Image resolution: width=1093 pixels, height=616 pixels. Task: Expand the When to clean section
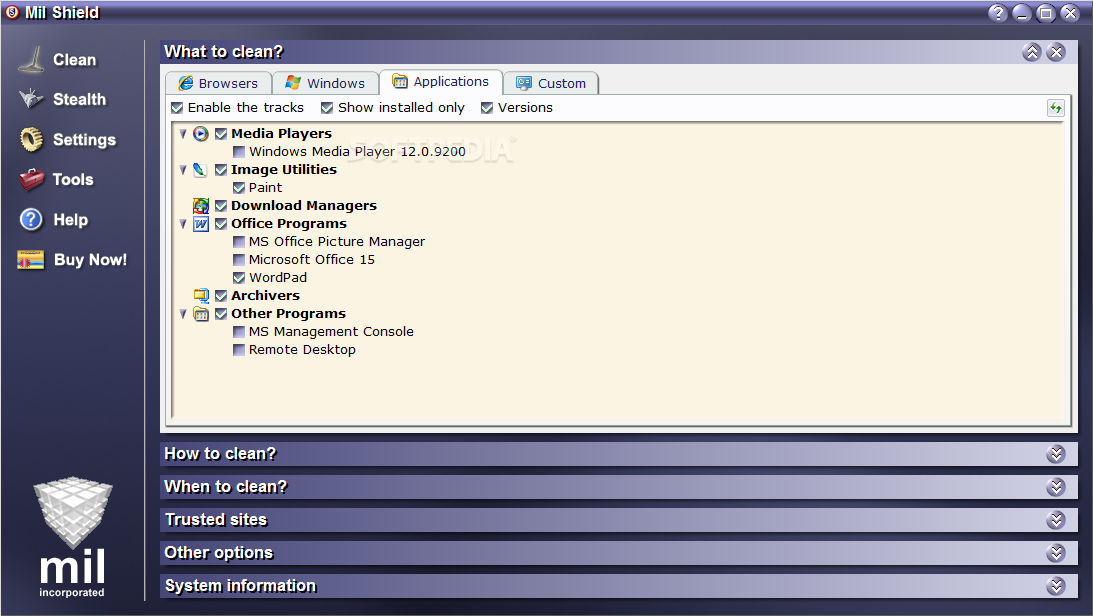pyautogui.click(x=1056, y=487)
